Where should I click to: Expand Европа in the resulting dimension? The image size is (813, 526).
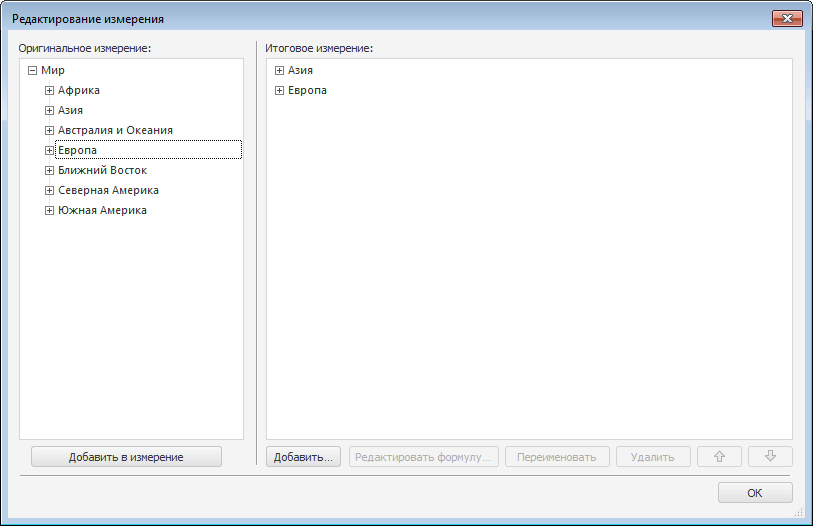279,90
